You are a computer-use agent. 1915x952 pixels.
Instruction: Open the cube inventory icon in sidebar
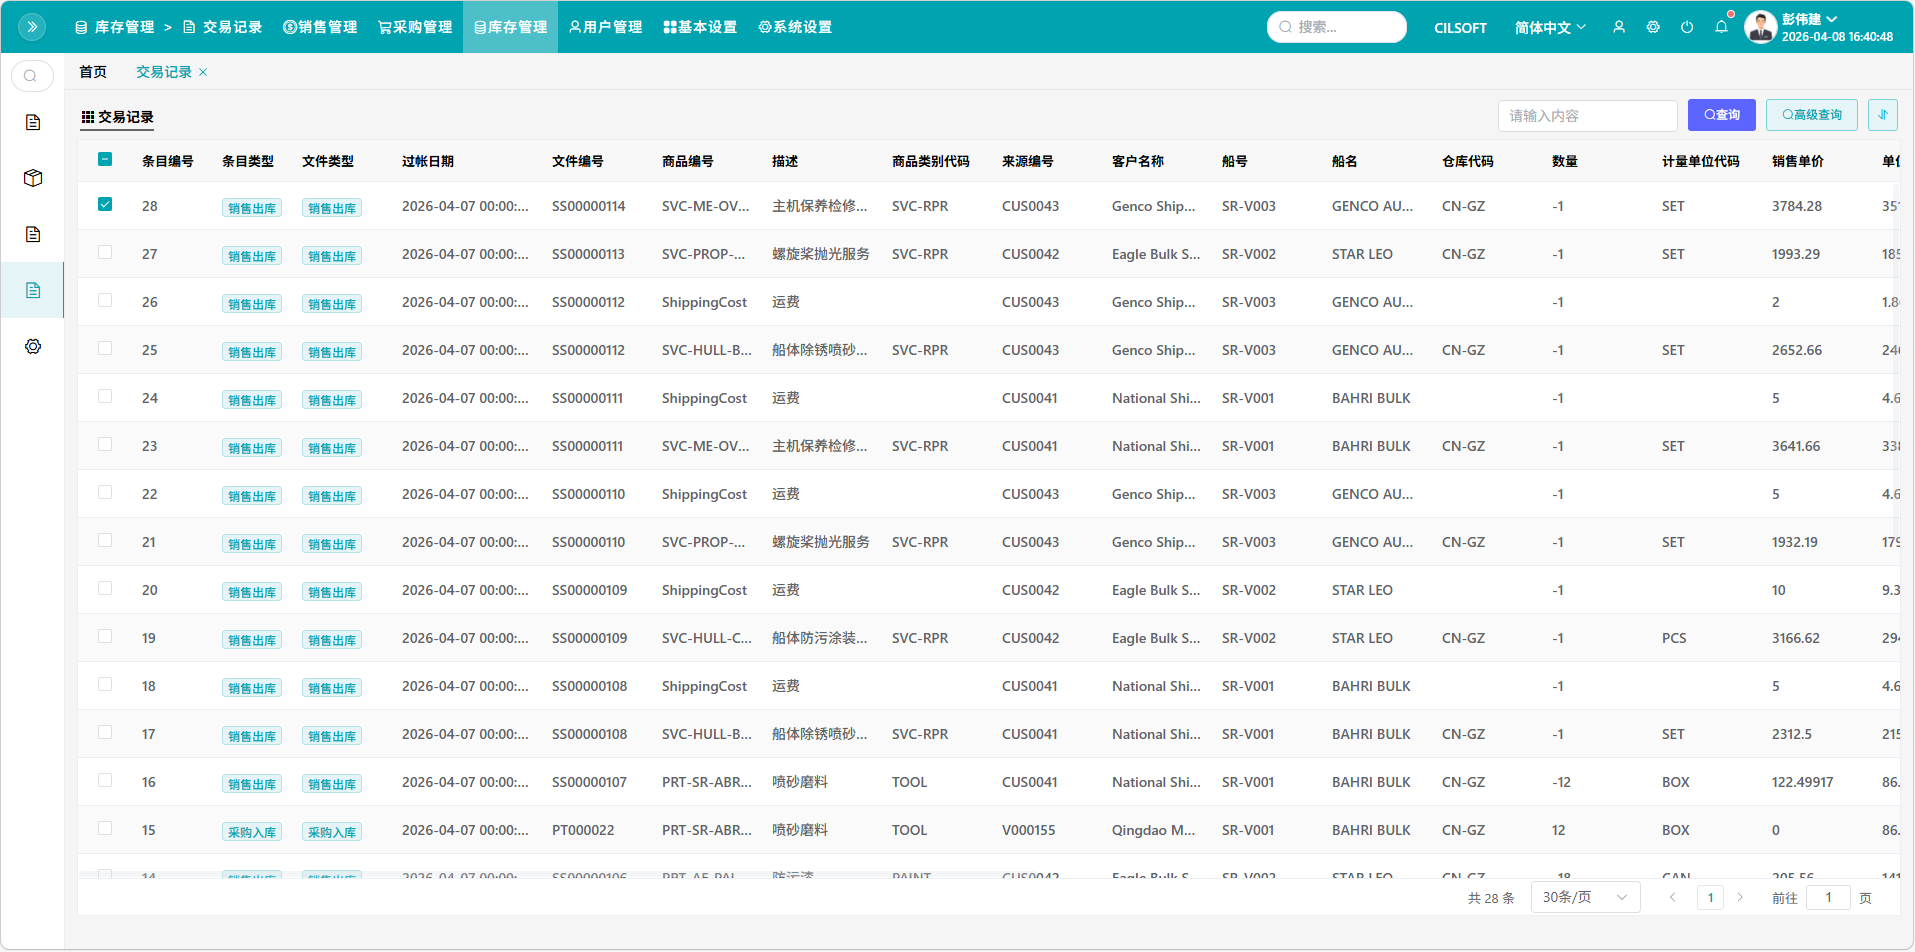pyautogui.click(x=33, y=178)
